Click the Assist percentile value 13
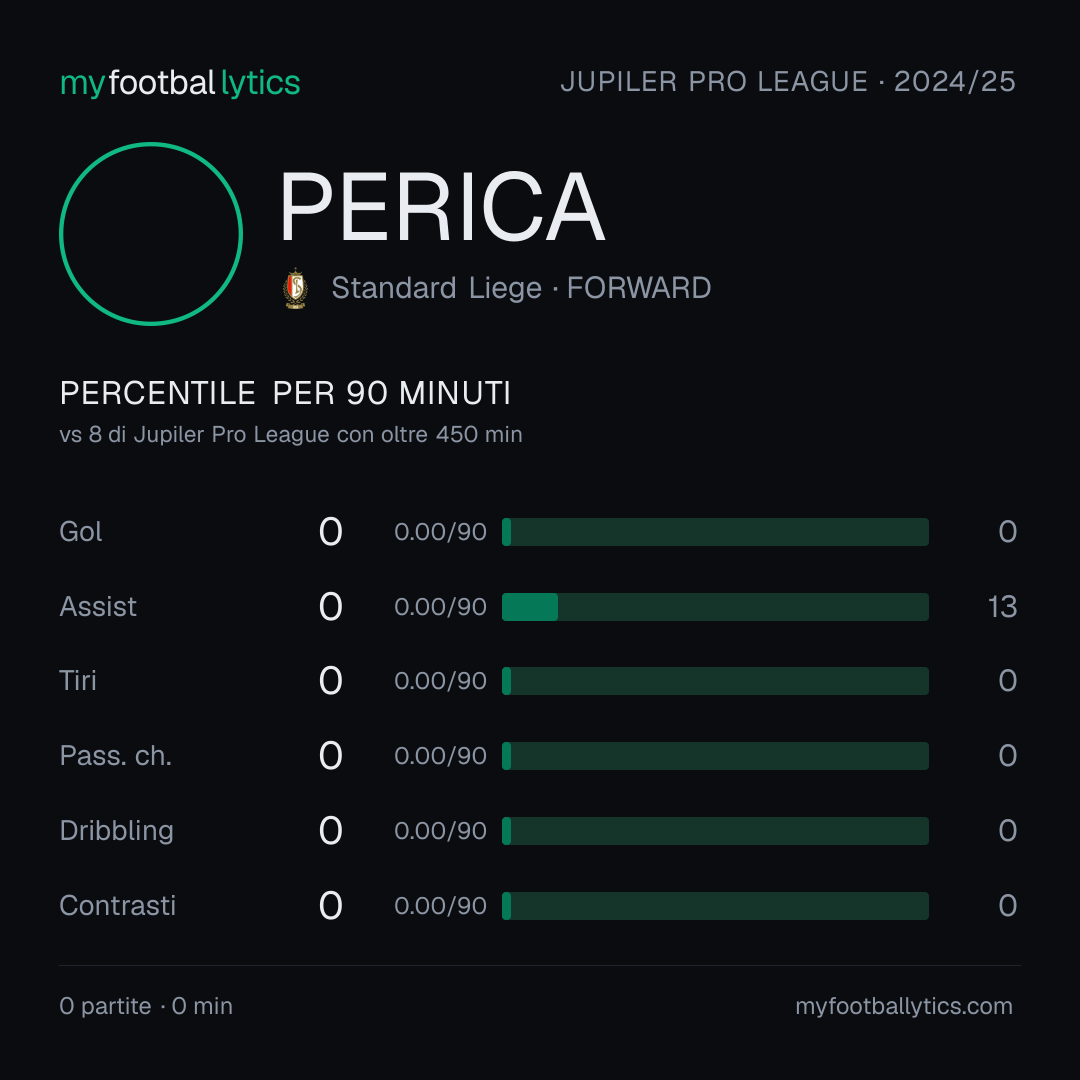The image size is (1080, 1080). 1002,607
